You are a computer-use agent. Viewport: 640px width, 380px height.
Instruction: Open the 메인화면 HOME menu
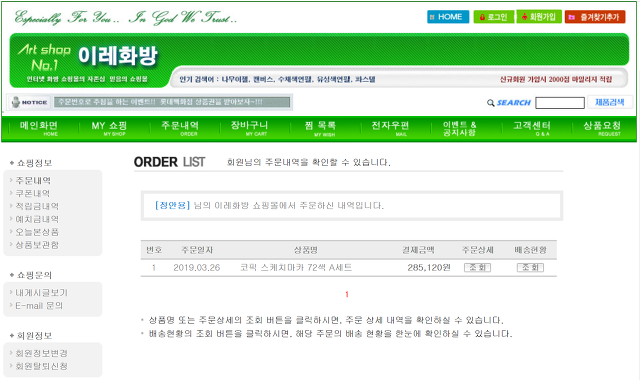point(39,128)
